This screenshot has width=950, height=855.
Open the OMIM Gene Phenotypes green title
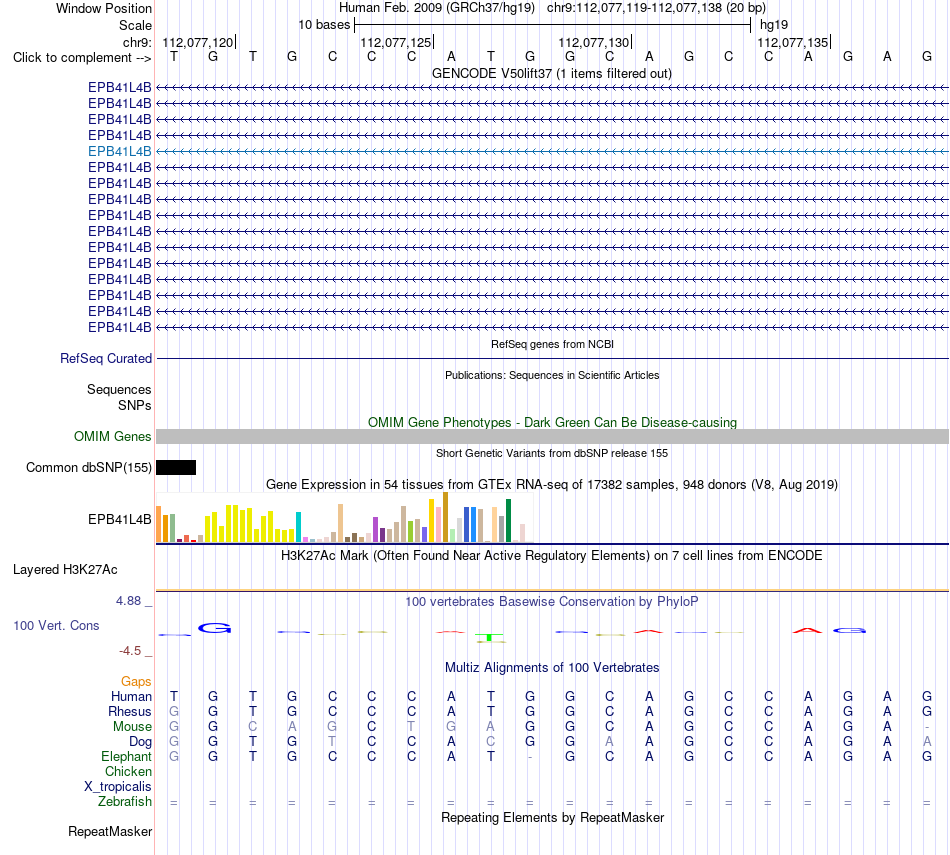[x=552, y=422]
